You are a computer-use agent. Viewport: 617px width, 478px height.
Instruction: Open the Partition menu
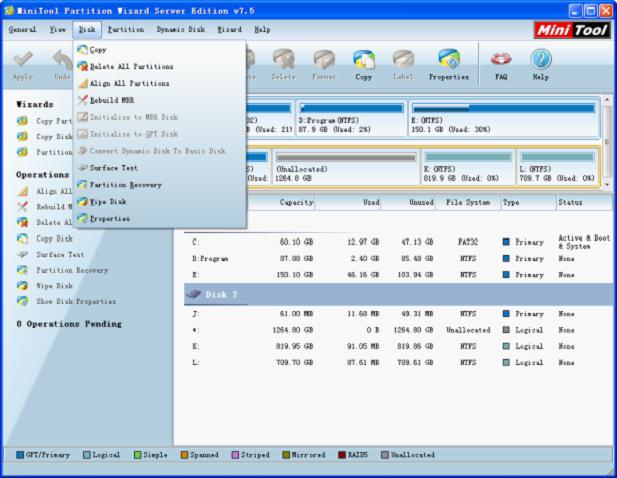click(126, 30)
